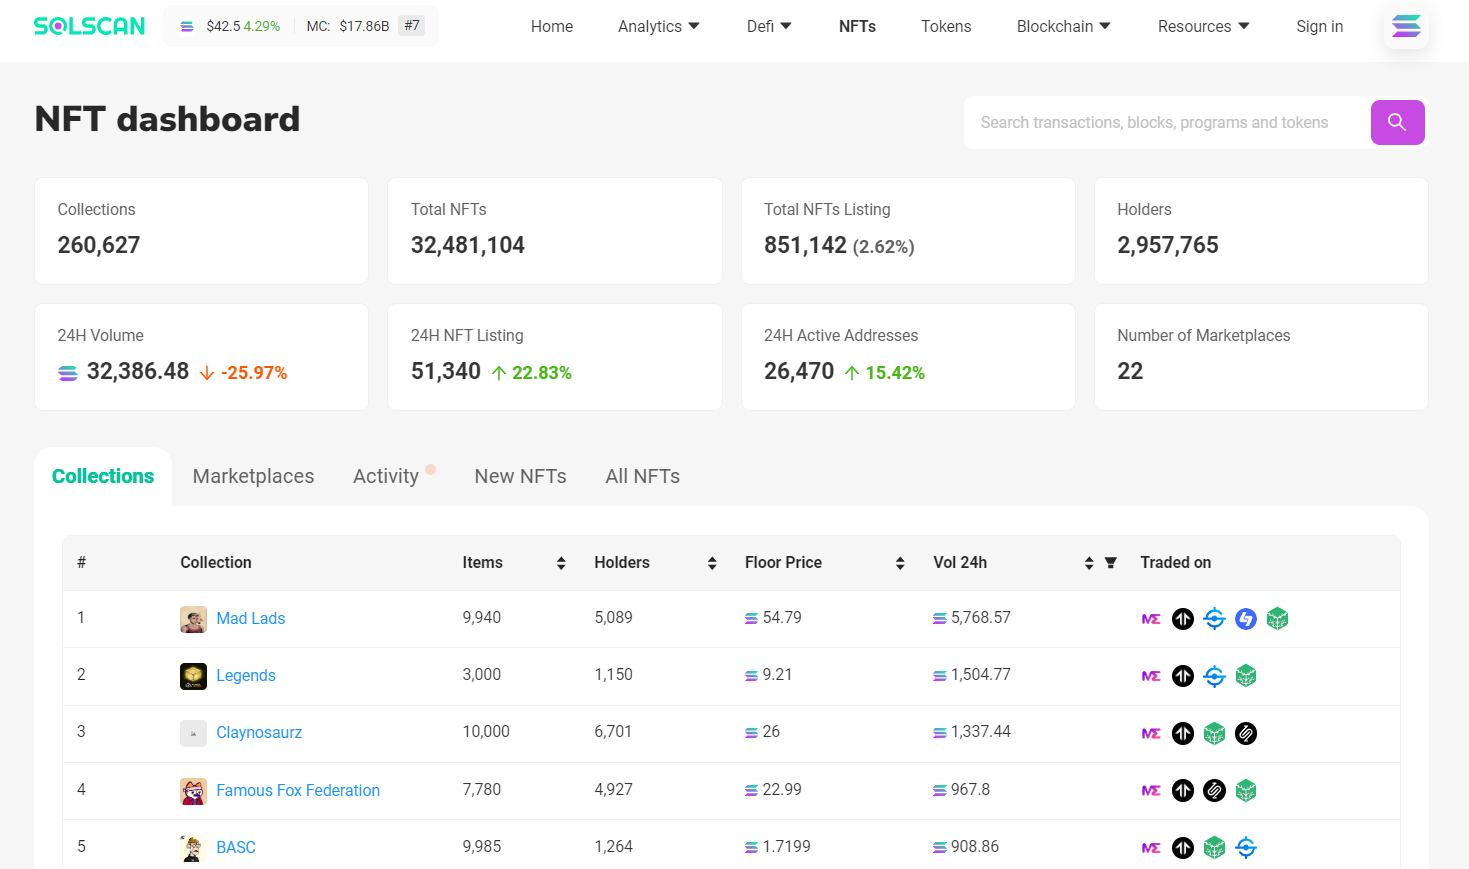Click Sign in link
This screenshot has height=869, width=1469.
(x=1319, y=26)
